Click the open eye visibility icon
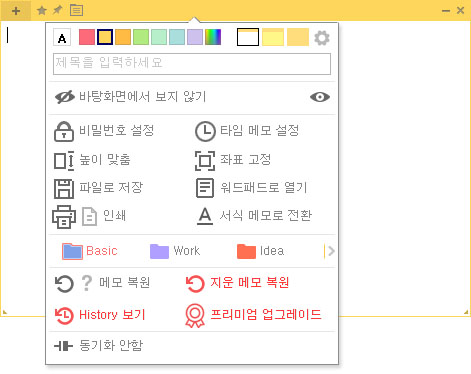 [320, 97]
